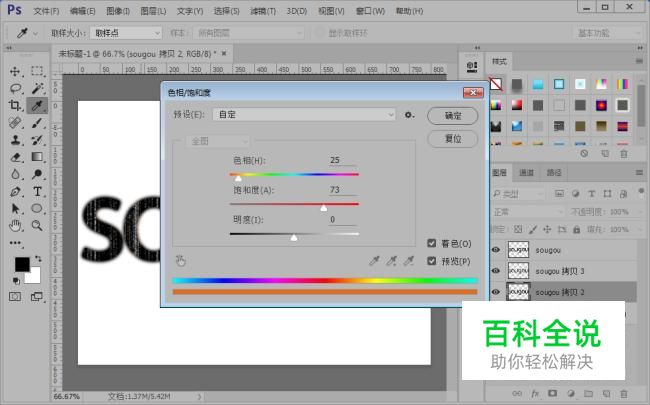Viewport: 650px width, 405px height.
Task: Toggle layer filter on/off switch
Action: pos(642,191)
